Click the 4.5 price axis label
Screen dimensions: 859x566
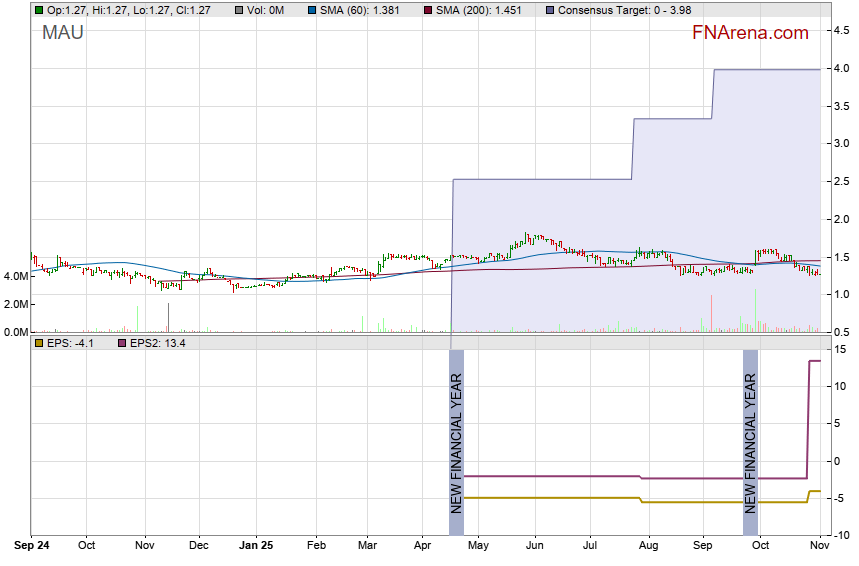click(x=842, y=31)
